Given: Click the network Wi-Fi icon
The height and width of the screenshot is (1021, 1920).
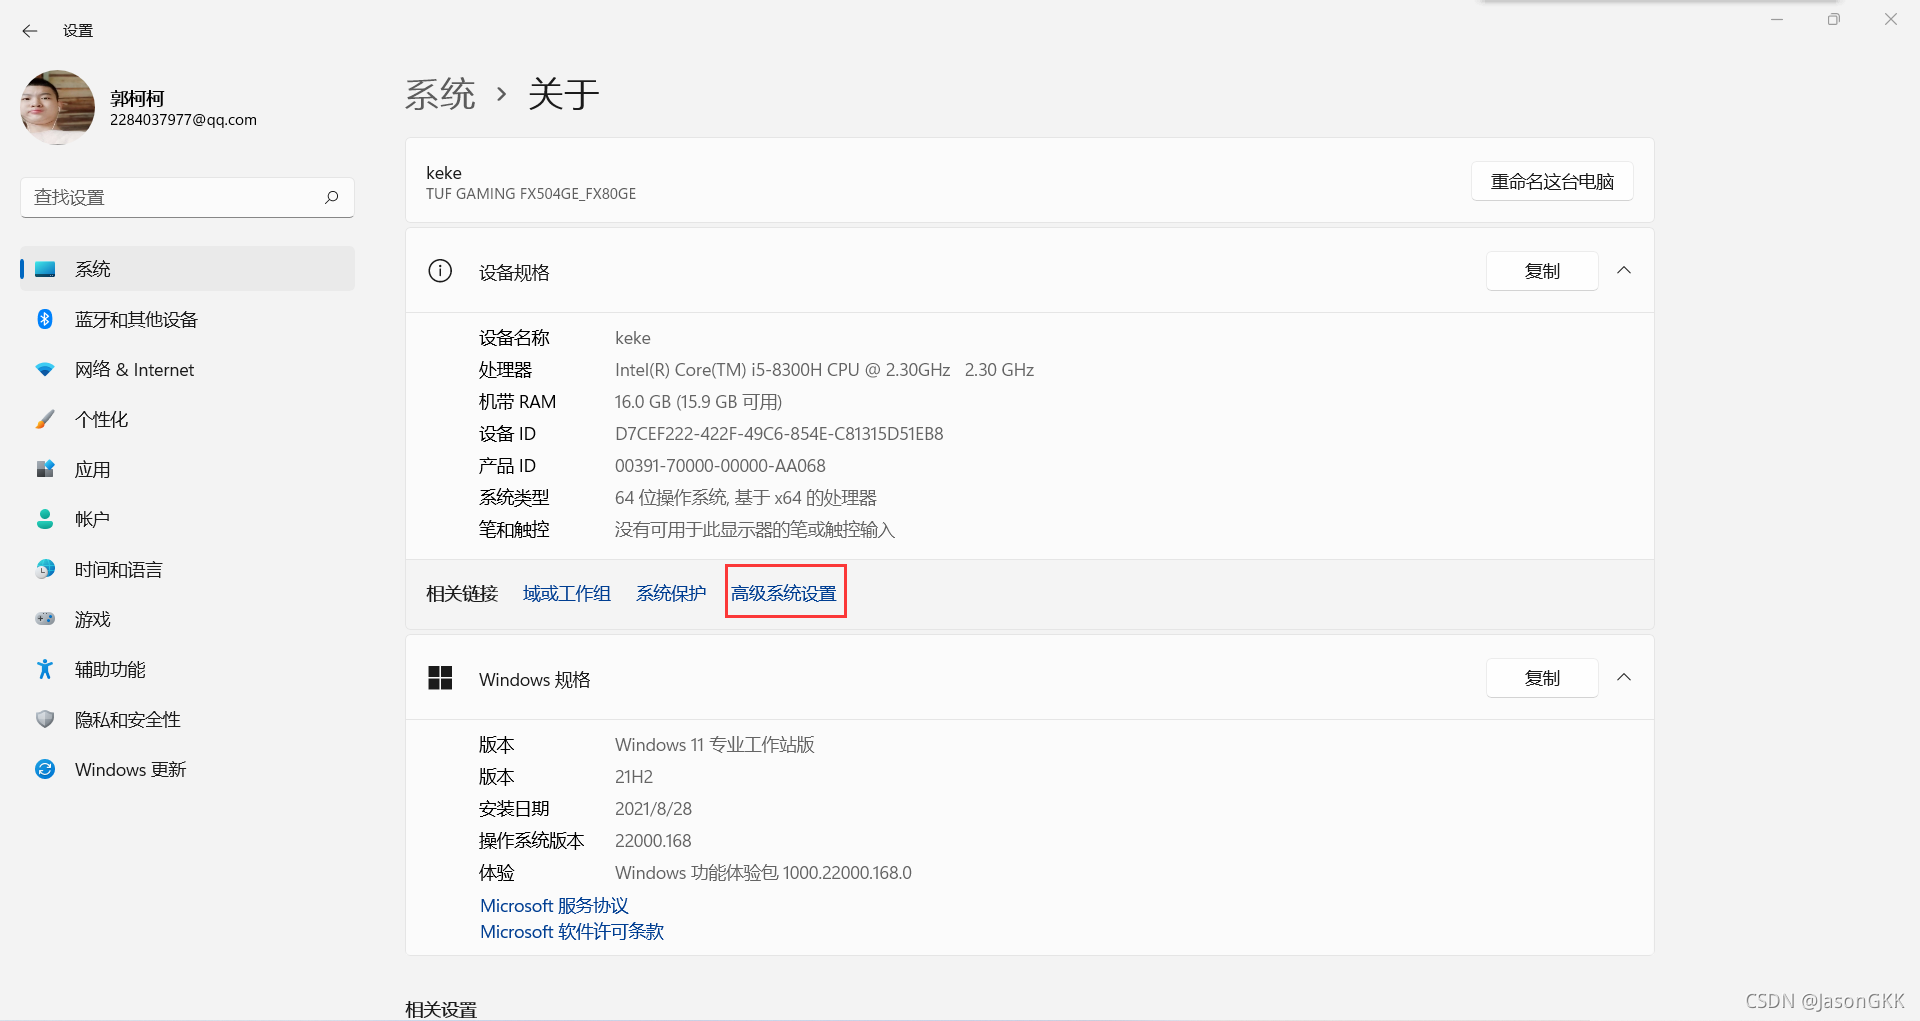Looking at the screenshot, I should (45, 369).
